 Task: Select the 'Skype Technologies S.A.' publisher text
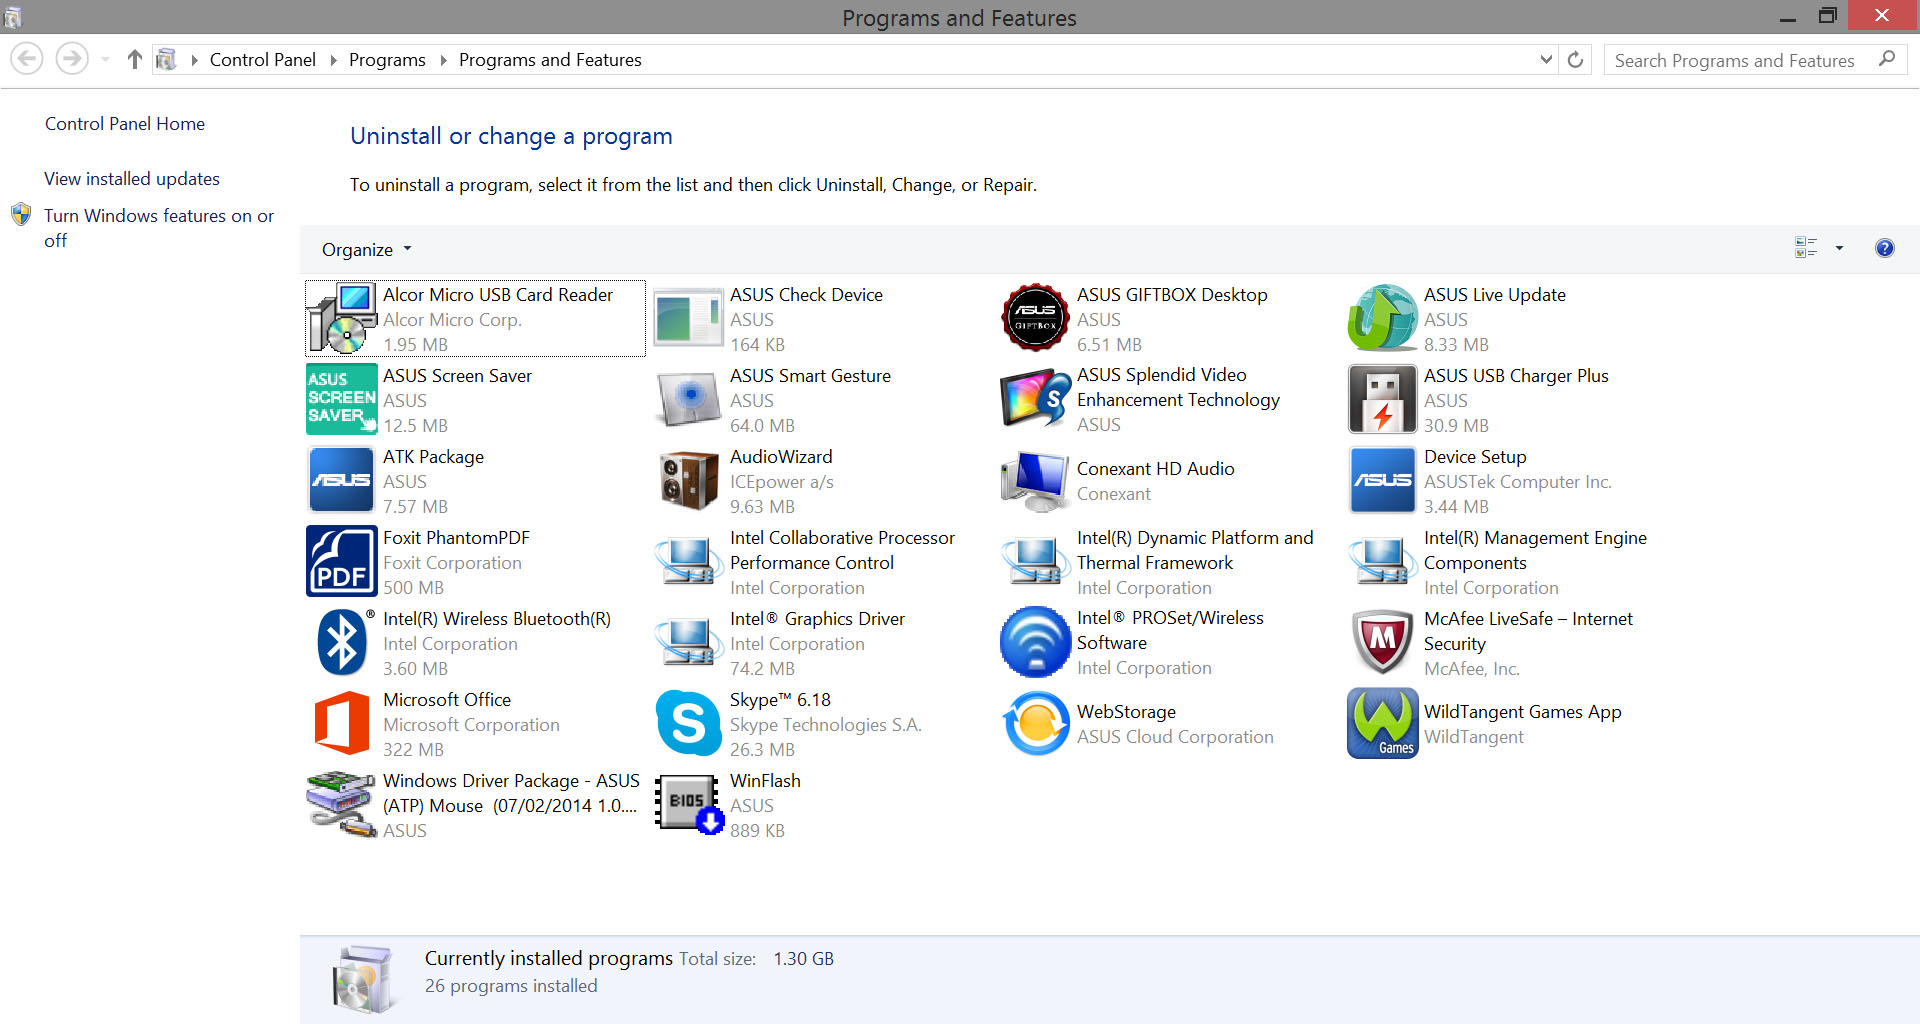[825, 725]
